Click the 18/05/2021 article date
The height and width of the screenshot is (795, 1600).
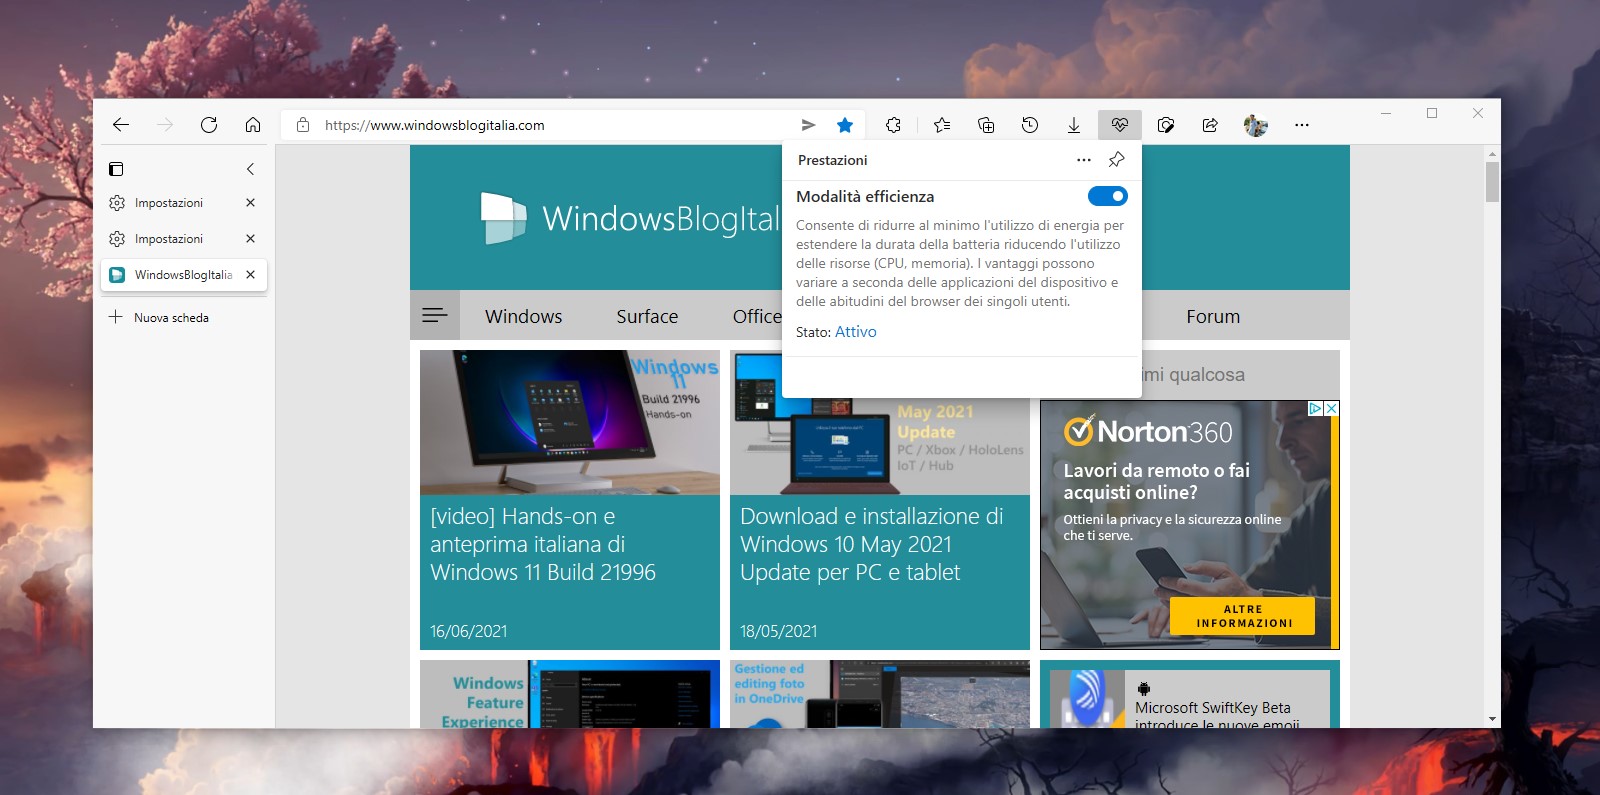click(x=778, y=631)
